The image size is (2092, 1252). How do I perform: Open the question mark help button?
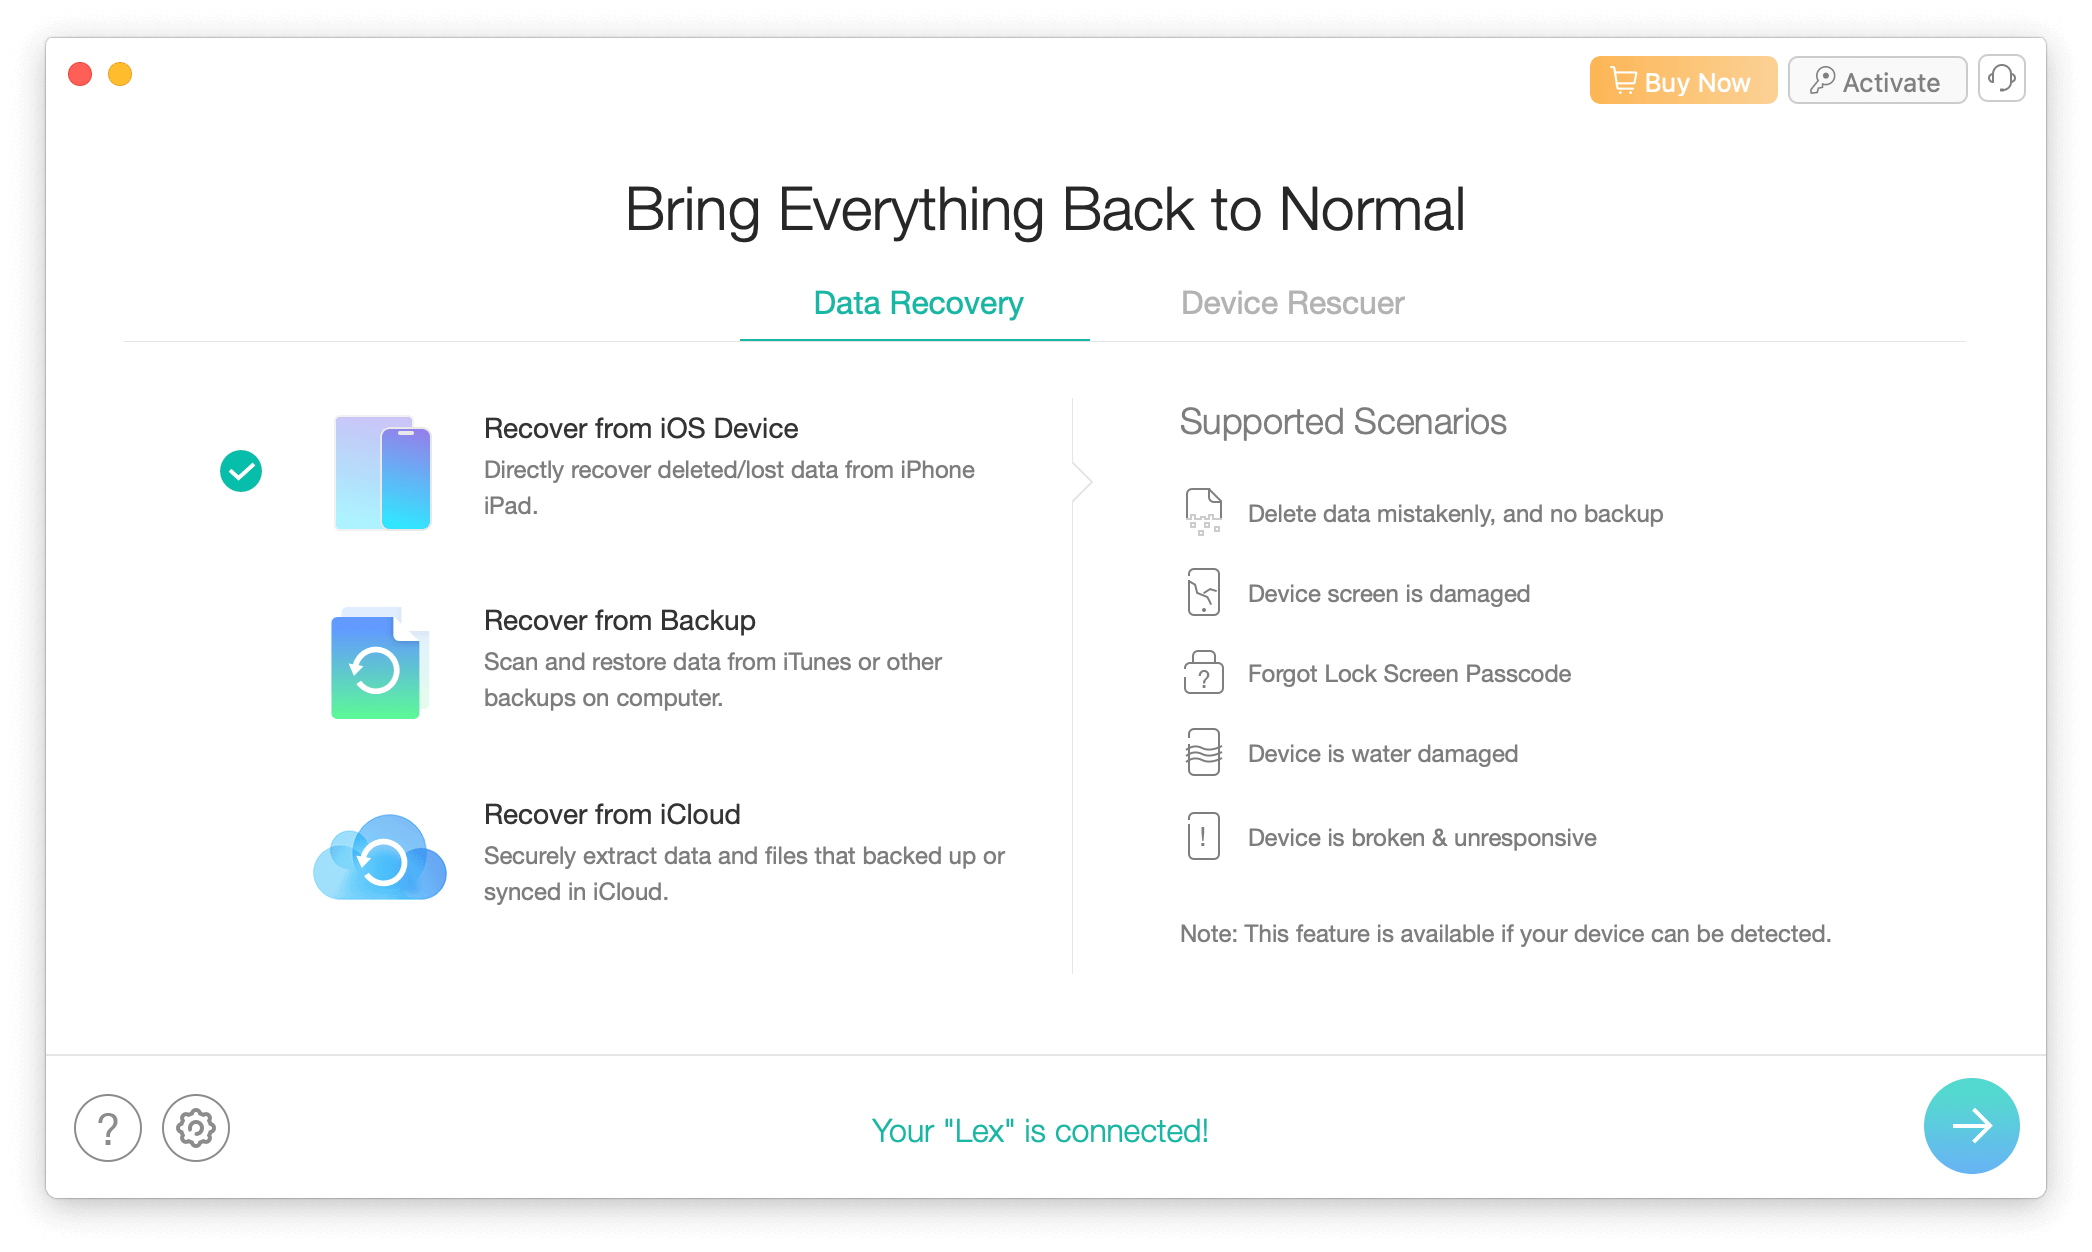tap(108, 1128)
